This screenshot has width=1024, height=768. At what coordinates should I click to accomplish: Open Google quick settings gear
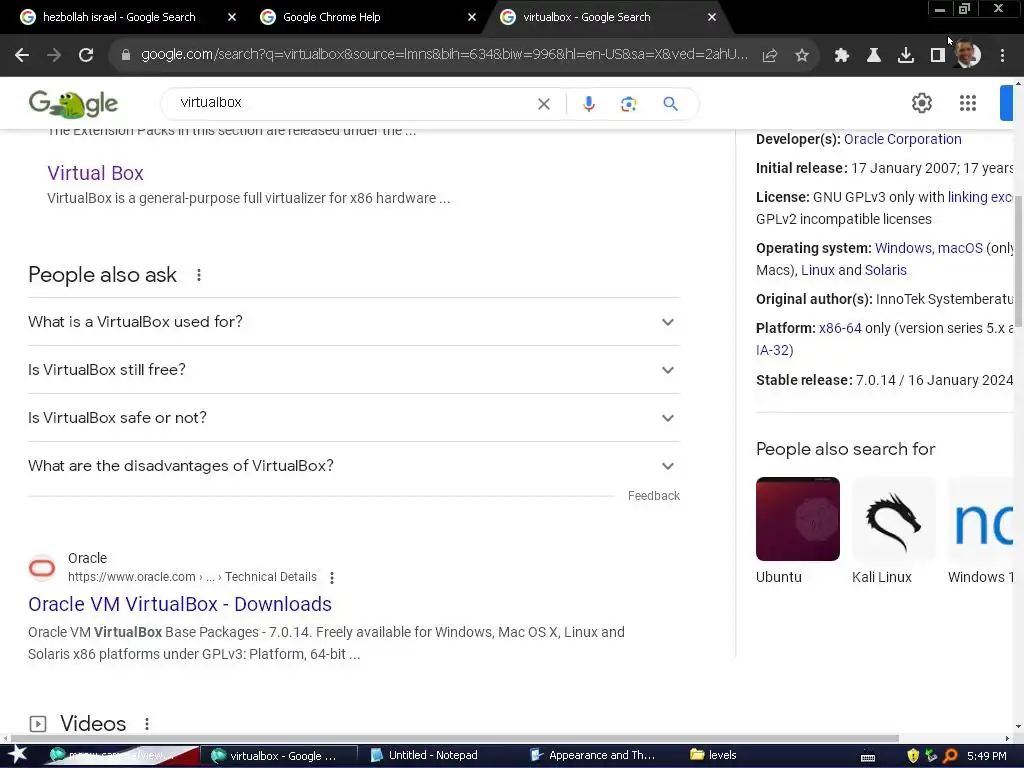coord(921,103)
